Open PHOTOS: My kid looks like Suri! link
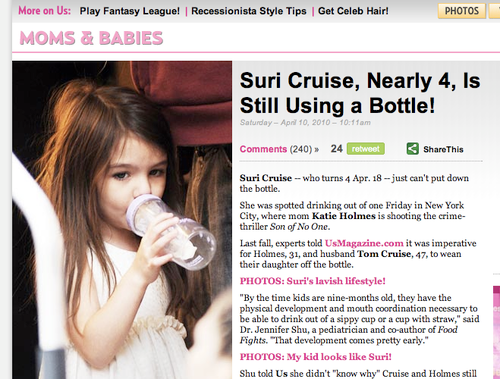 click(x=316, y=357)
